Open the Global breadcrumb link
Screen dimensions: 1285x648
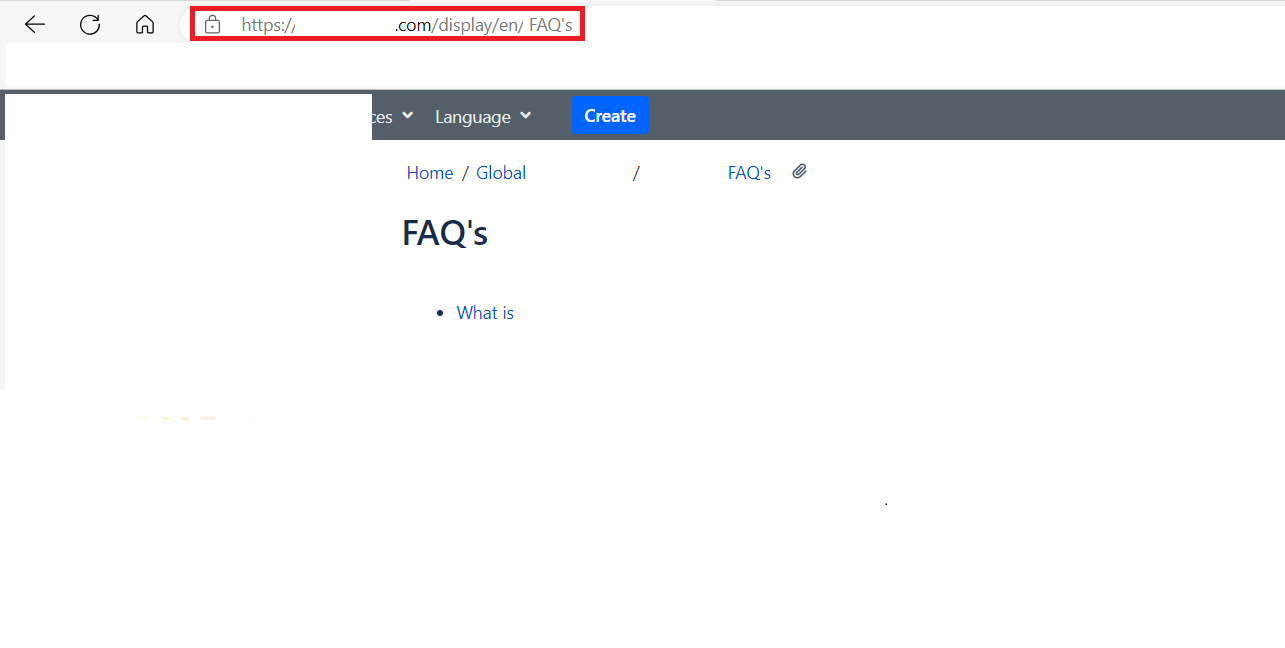[x=501, y=173]
